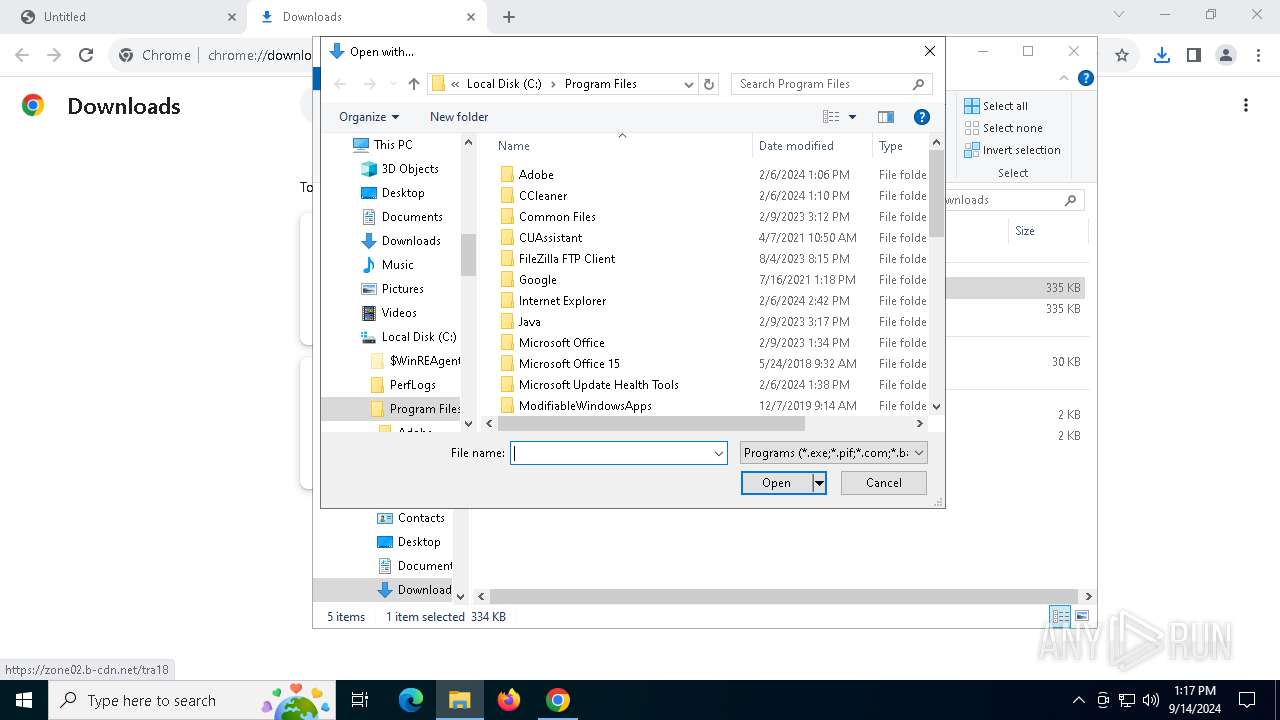This screenshot has height=720, width=1280.
Task: Click the Refresh button next to address bar
Action: pos(709,84)
